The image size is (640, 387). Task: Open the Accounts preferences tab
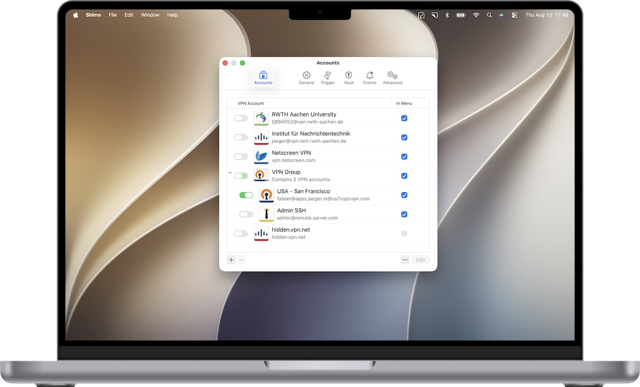tap(263, 77)
